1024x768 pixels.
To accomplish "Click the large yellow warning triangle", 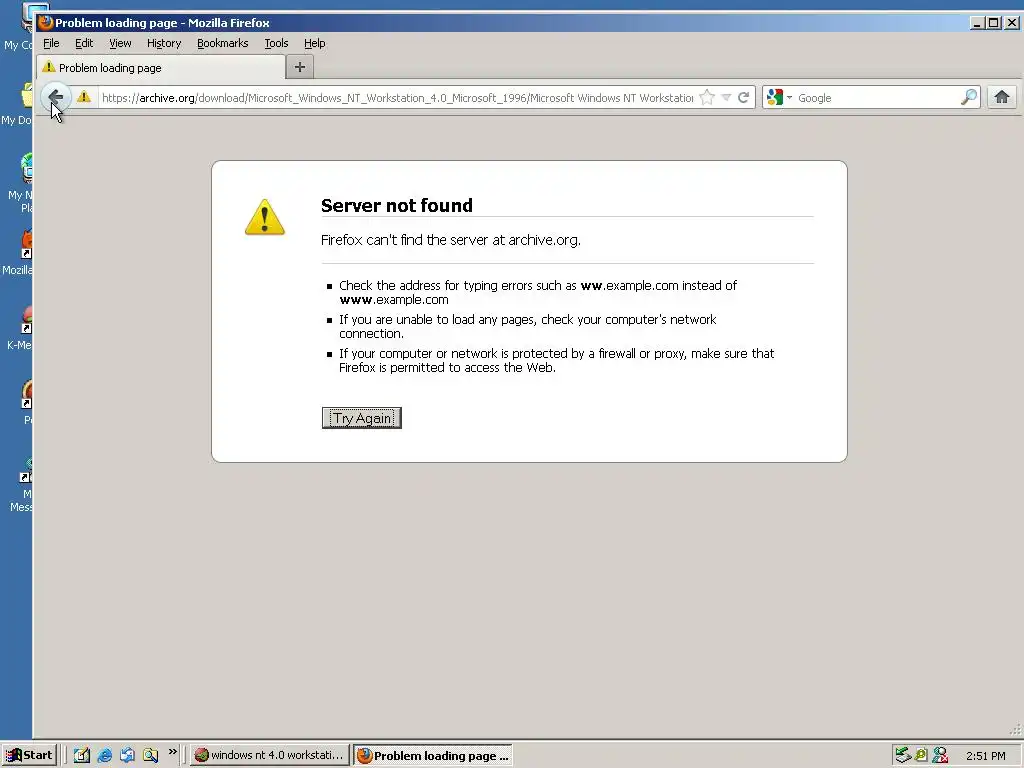I will point(264,217).
